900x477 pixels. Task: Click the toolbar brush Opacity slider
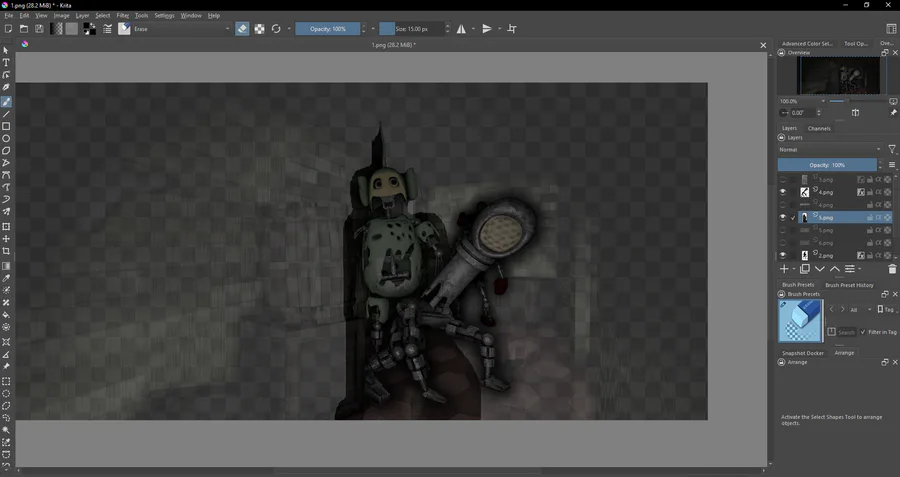328,29
